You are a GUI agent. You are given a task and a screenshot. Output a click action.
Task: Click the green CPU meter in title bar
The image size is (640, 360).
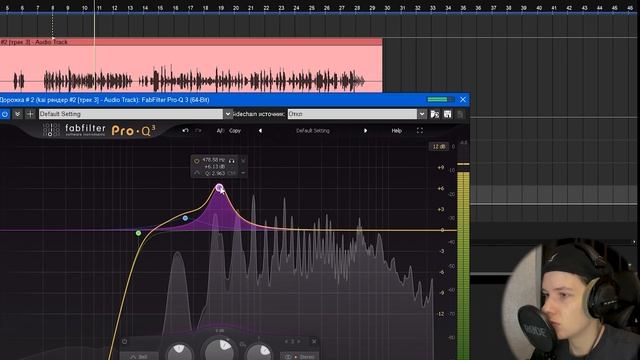tap(441, 100)
